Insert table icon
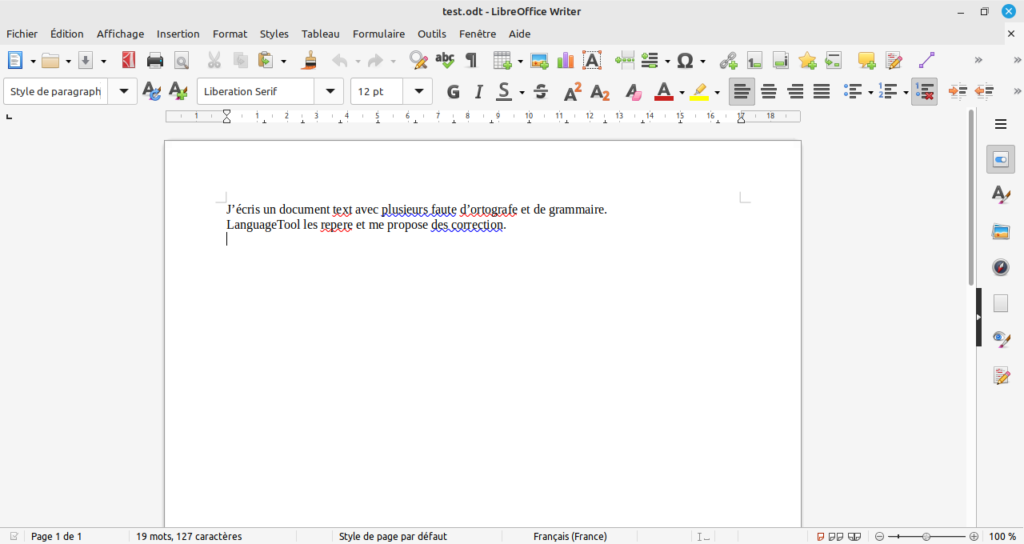This screenshot has width=1024, height=544. [502, 60]
